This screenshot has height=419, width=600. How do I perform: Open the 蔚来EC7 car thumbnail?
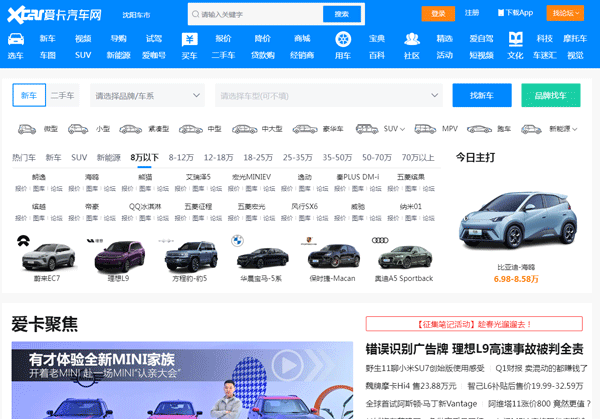pos(47,256)
